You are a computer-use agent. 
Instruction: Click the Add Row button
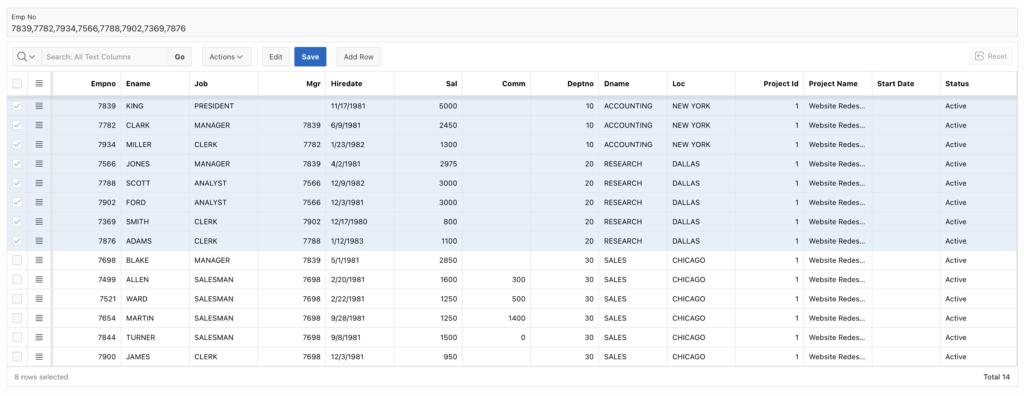click(359, 57)
